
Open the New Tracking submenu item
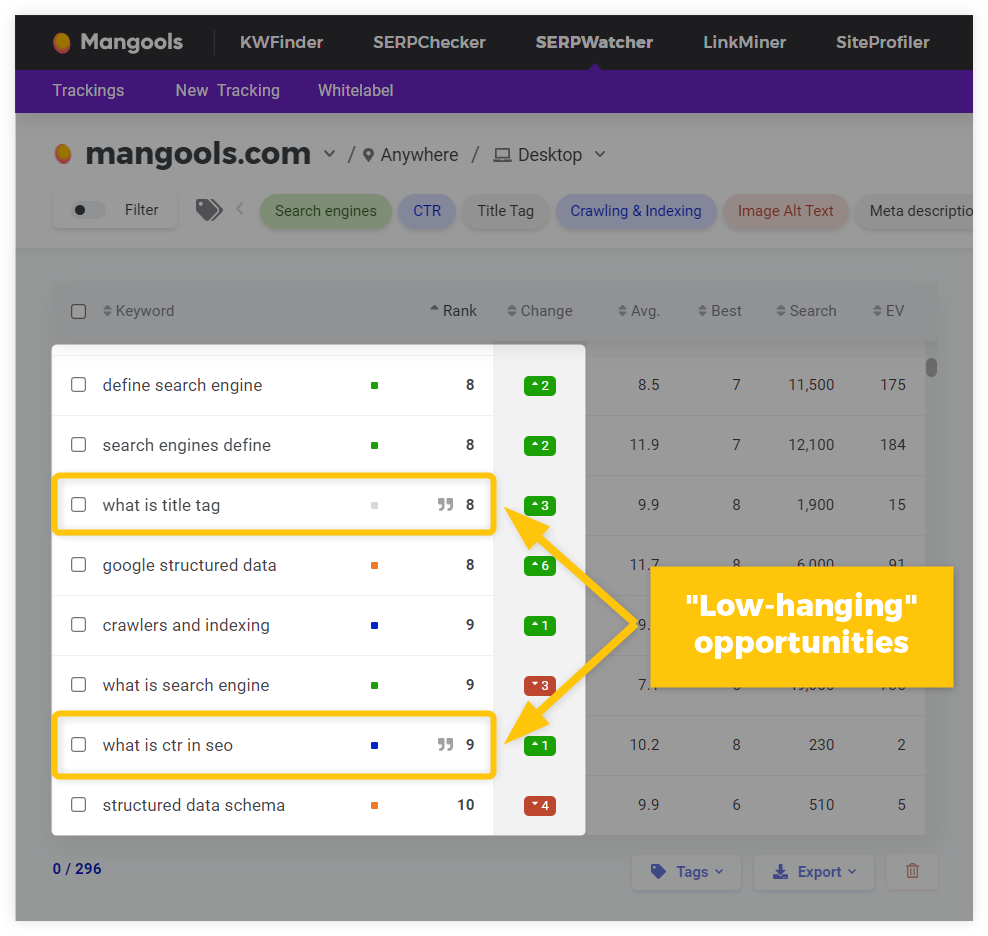227,91
